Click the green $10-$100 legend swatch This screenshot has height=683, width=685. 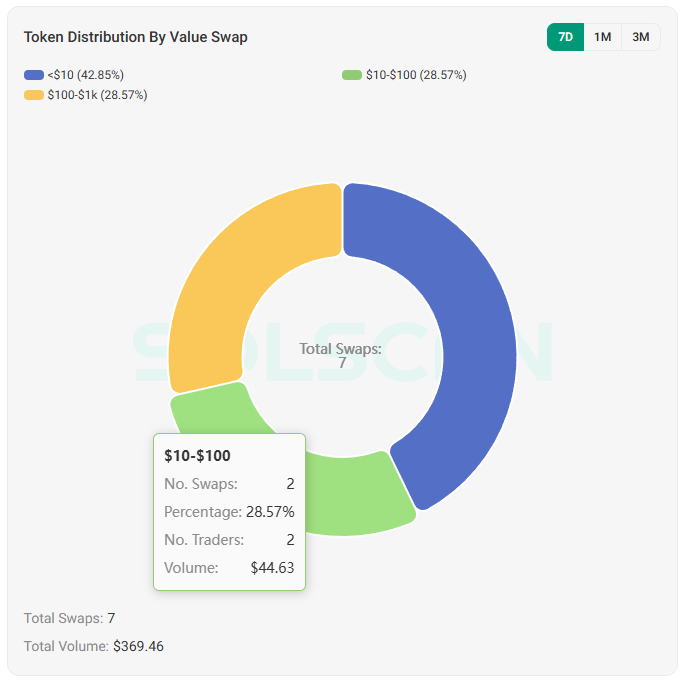(x=352, y=75)
